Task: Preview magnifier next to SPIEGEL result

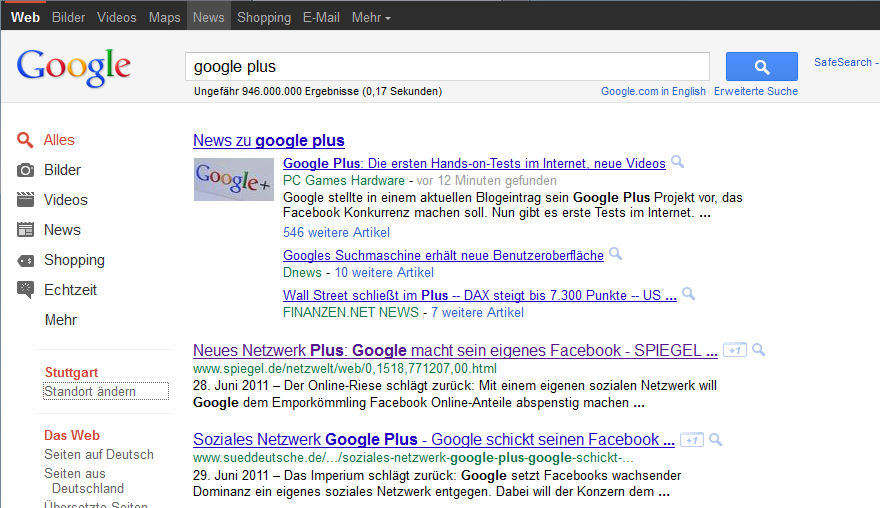Action: [759, 350]
